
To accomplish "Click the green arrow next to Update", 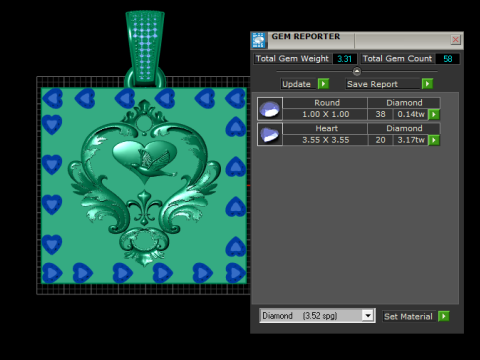I will coord(323,84).
